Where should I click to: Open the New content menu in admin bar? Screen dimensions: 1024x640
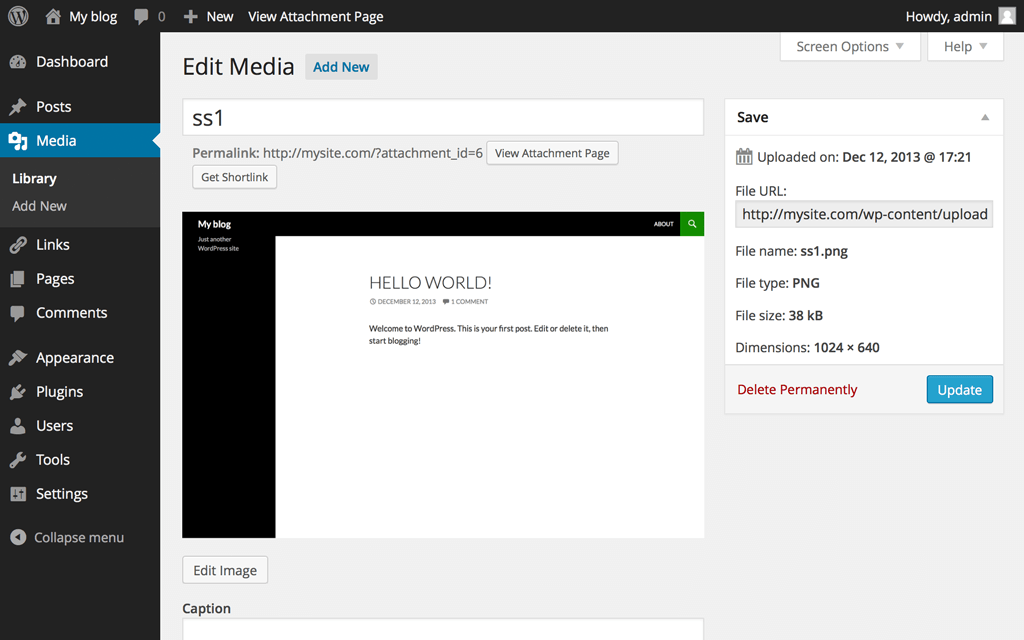[208, 16]
